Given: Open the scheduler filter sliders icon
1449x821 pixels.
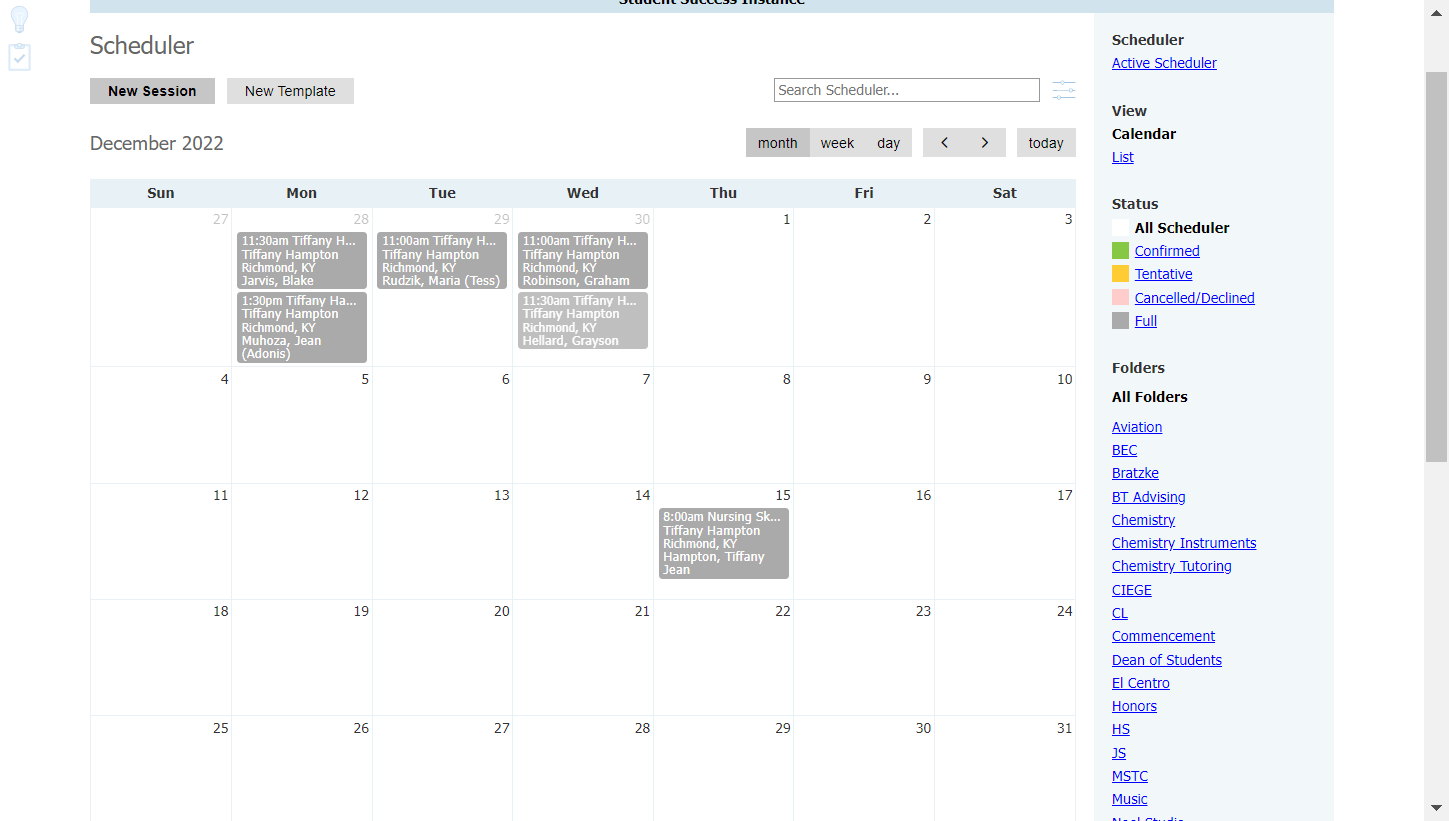Looking at the screenshot, I should click(1064, 91).
